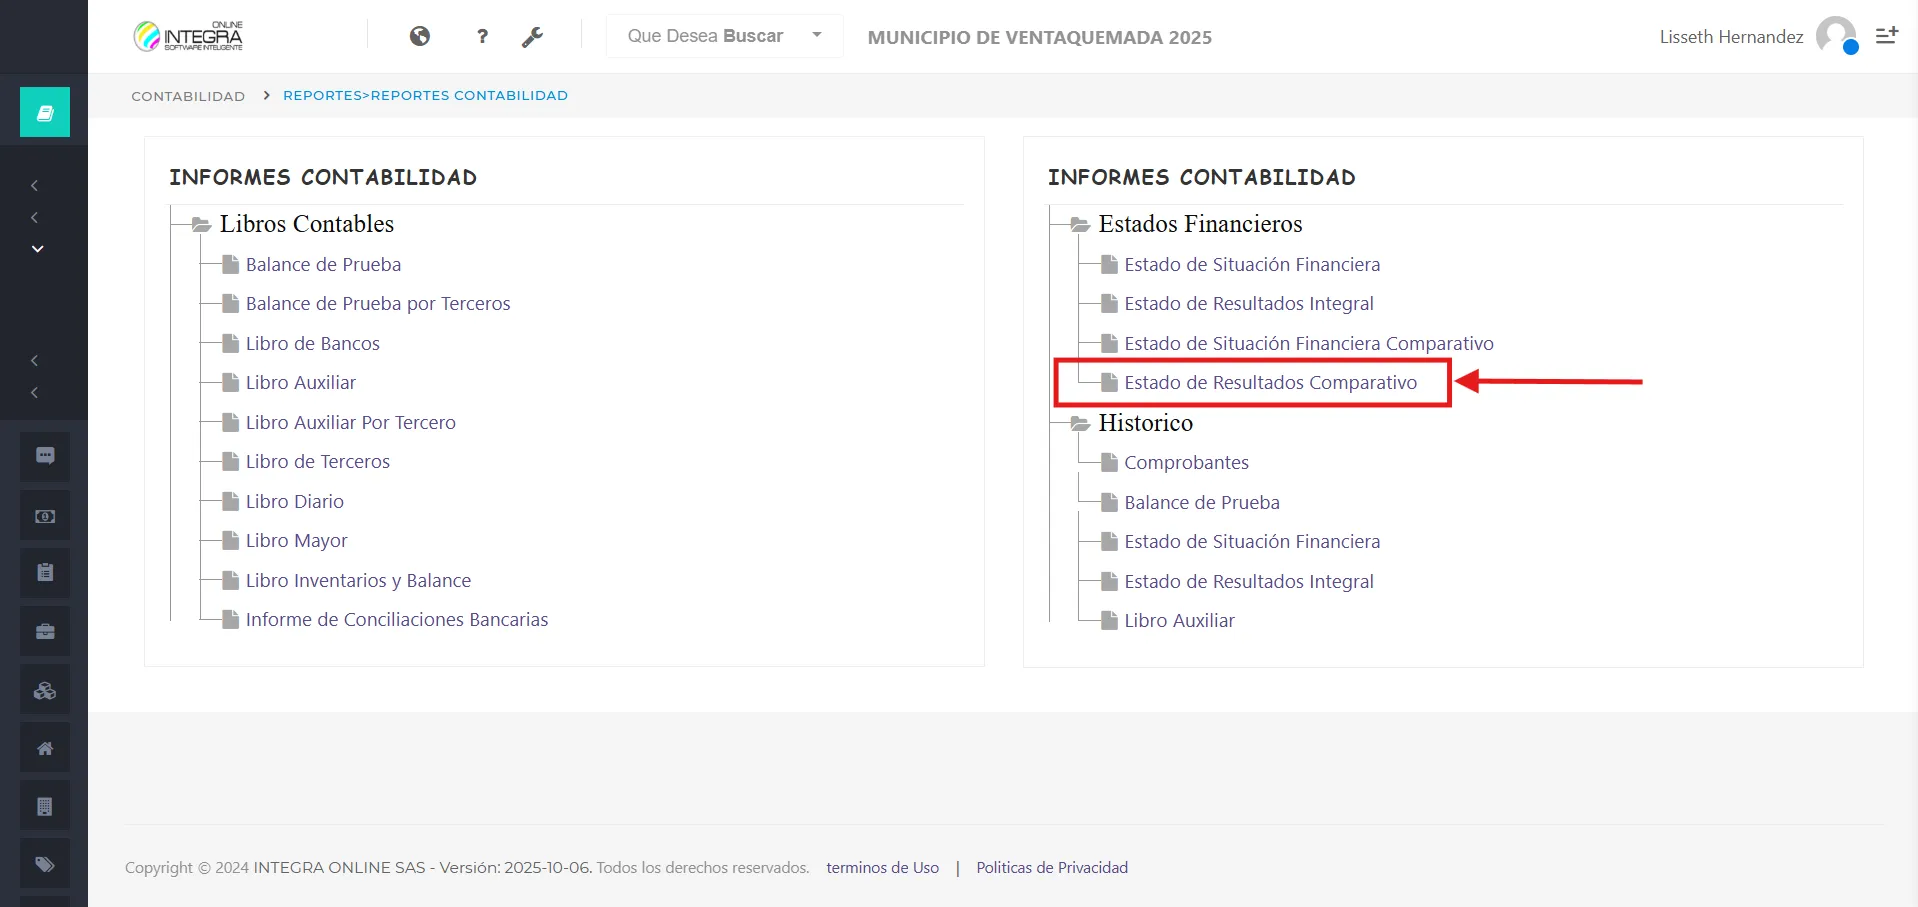This screenshot has height=907, width=1918.
Task: Click the Politicas de Privacidad link
Action: (x=1050, y=867)
